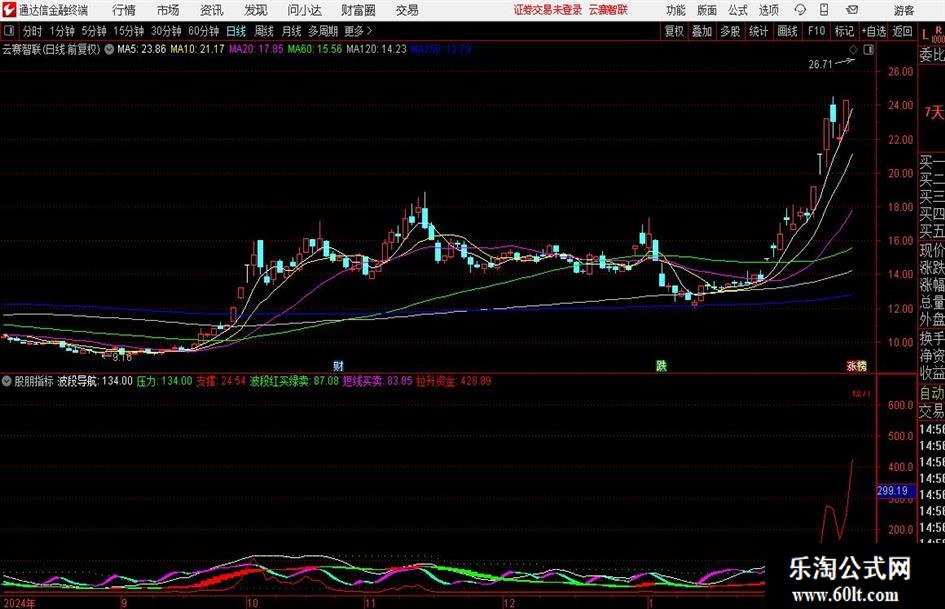Click the MA60: 15.56 indicator label
Image resolution: width=945 pixels, height=609 pixels.
point(315,49)
